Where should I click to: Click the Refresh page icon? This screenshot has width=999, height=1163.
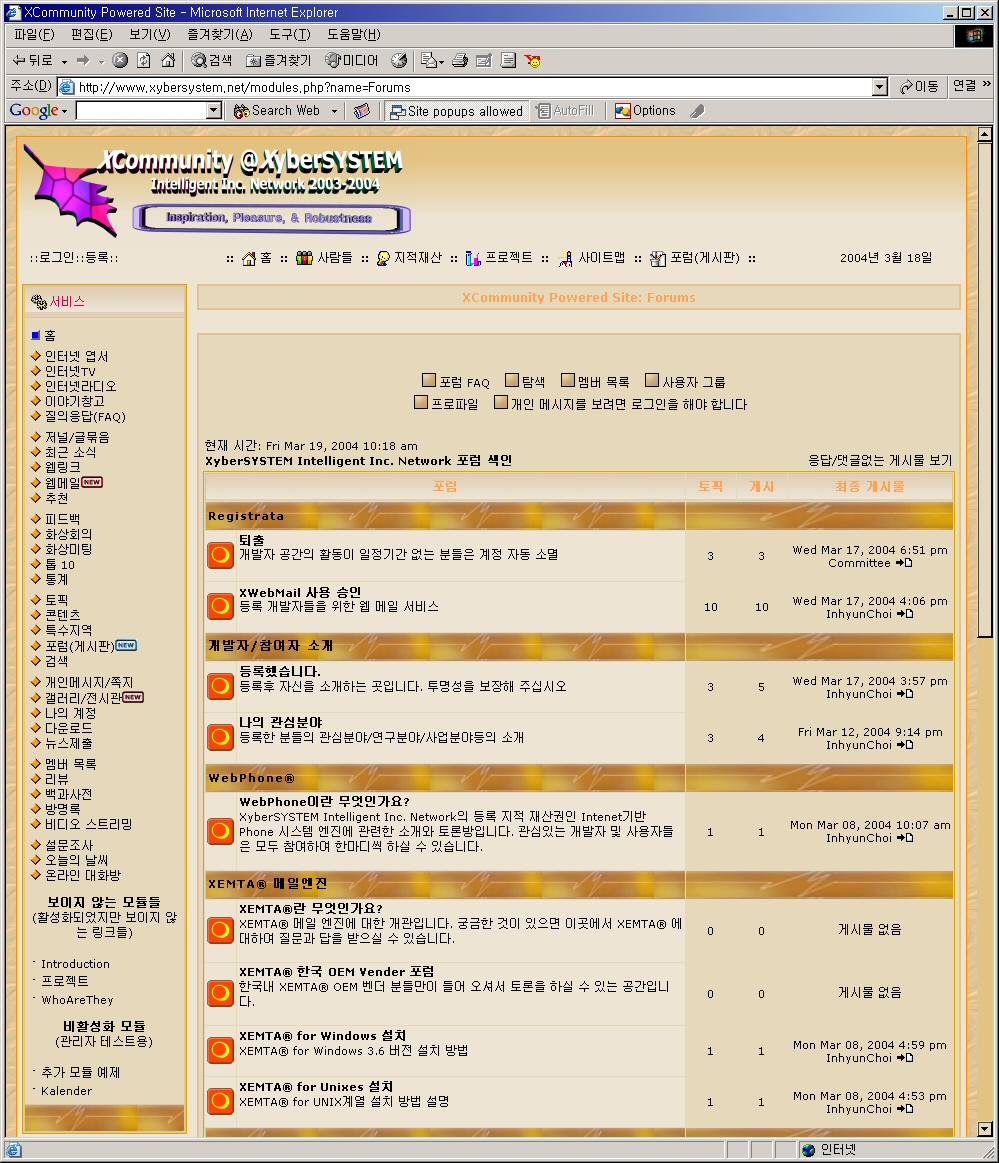pyautogui.click(x=144, y=61)
